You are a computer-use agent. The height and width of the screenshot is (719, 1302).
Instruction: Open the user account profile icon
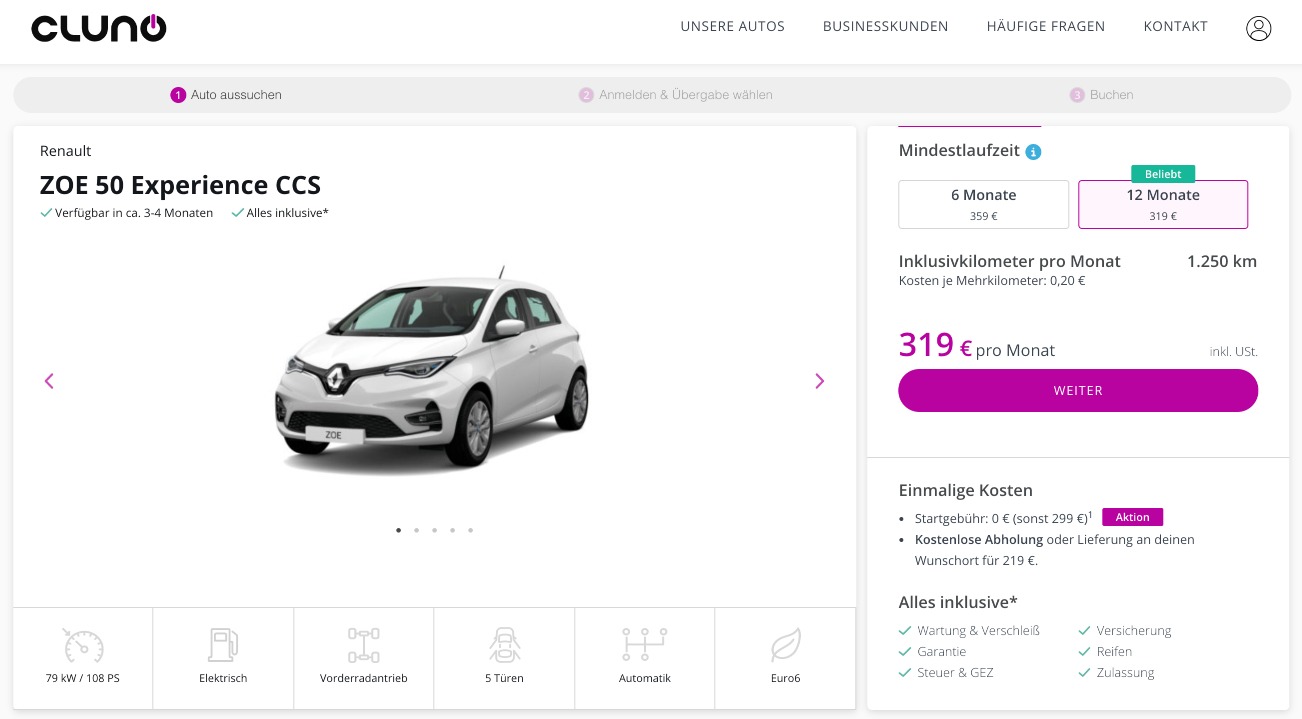pos(1258,28)
